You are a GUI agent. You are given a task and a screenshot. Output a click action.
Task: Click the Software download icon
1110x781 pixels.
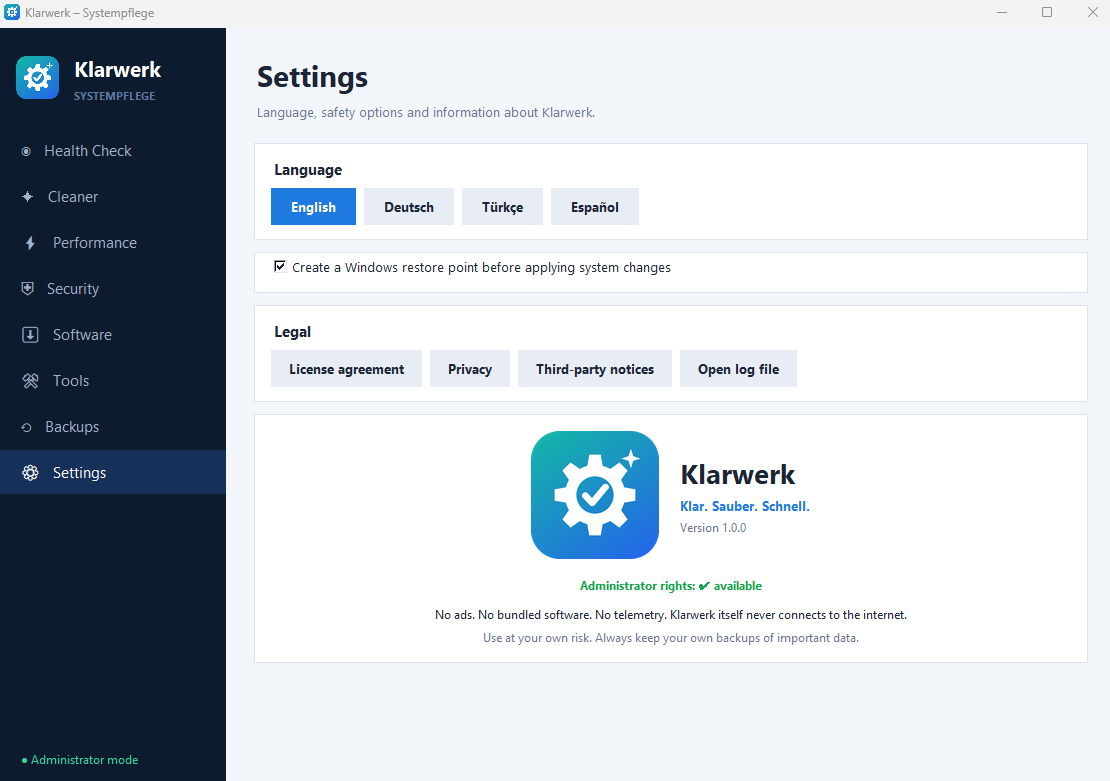[x=30, y=335]
